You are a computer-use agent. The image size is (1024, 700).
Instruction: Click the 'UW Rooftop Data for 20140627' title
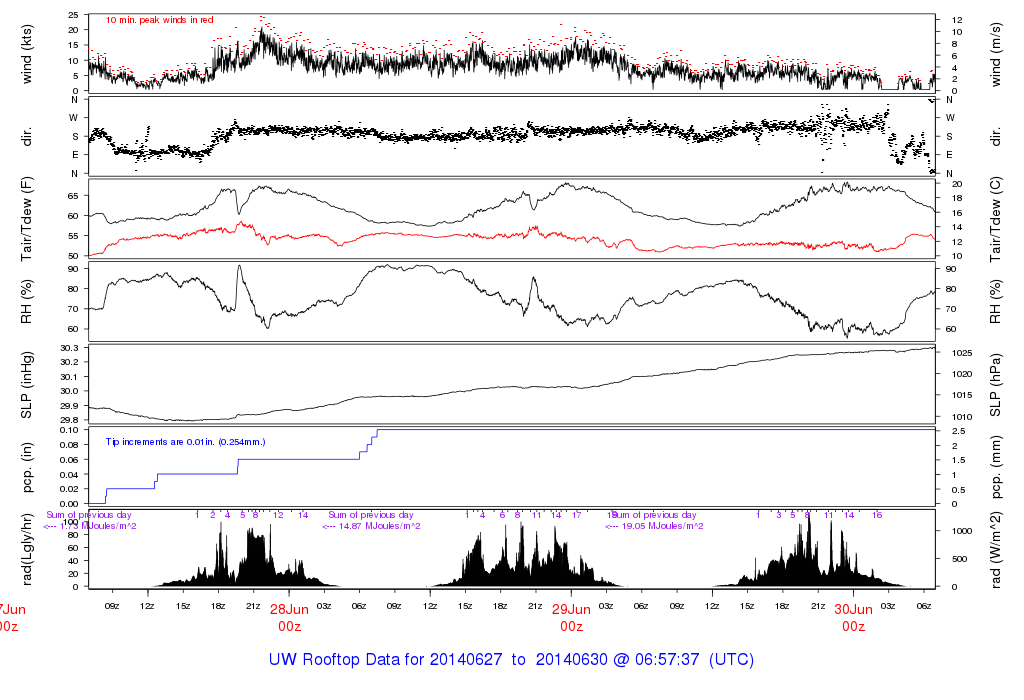point(385,660)
